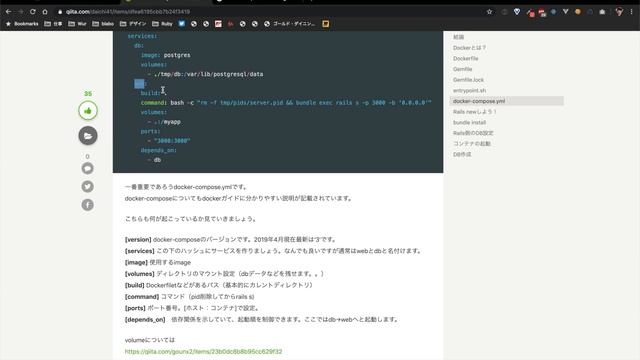
Task: Click the [version] description line
Action: [x=231, y=240]
